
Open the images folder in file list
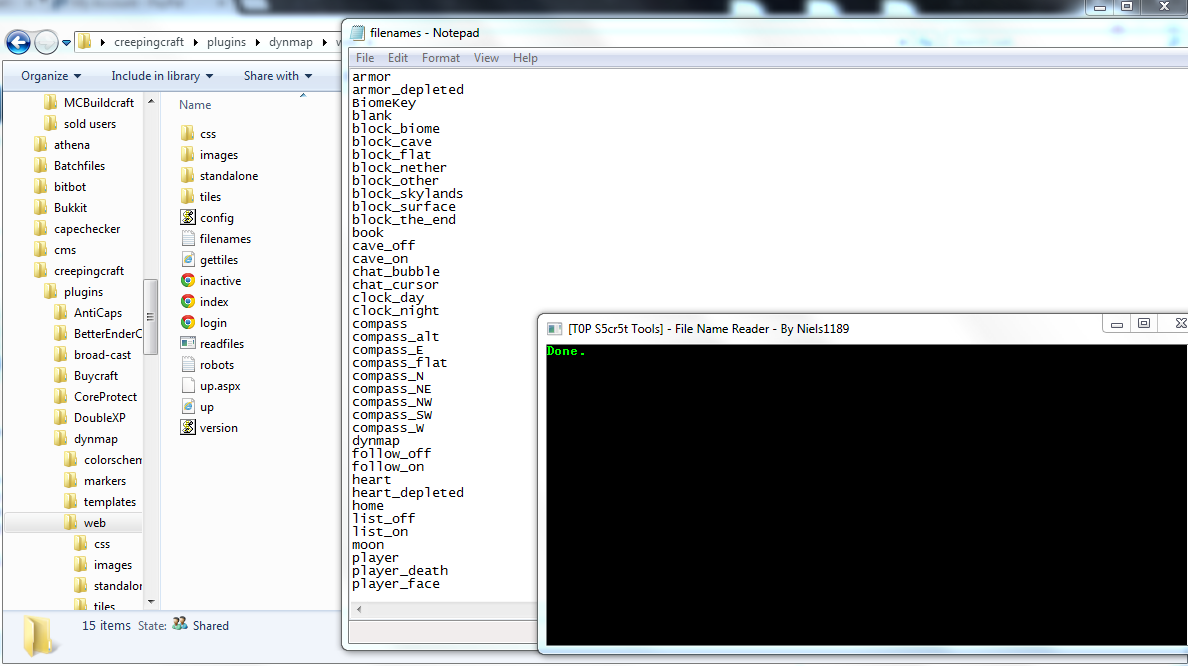(209, 155)
